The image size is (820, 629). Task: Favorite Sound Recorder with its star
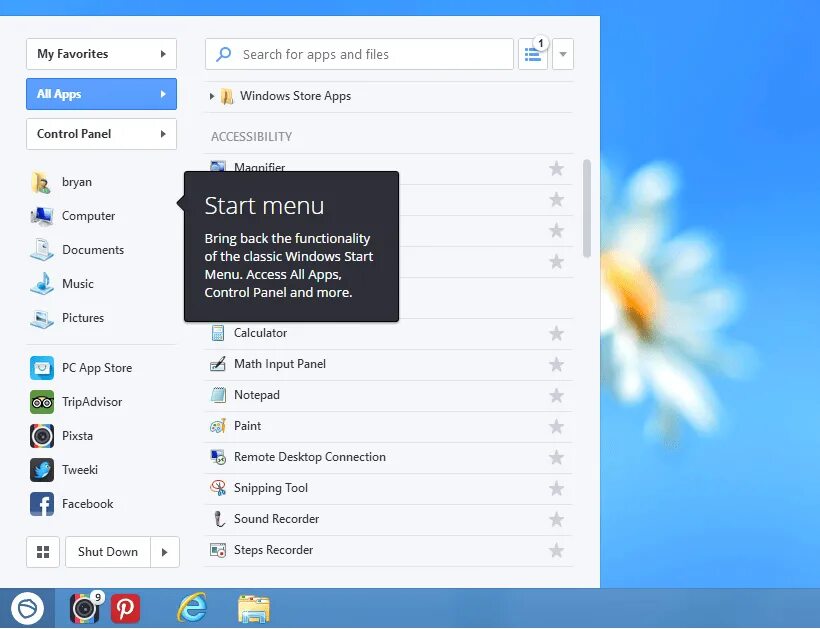[556, 519]
